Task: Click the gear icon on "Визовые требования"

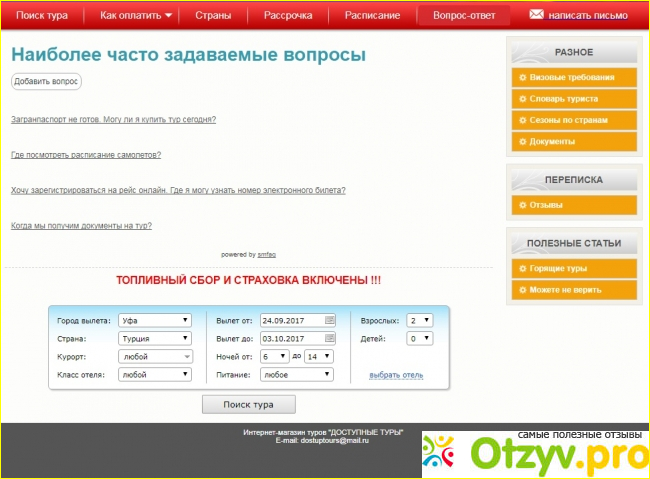Action: click(x=521, y=77)
